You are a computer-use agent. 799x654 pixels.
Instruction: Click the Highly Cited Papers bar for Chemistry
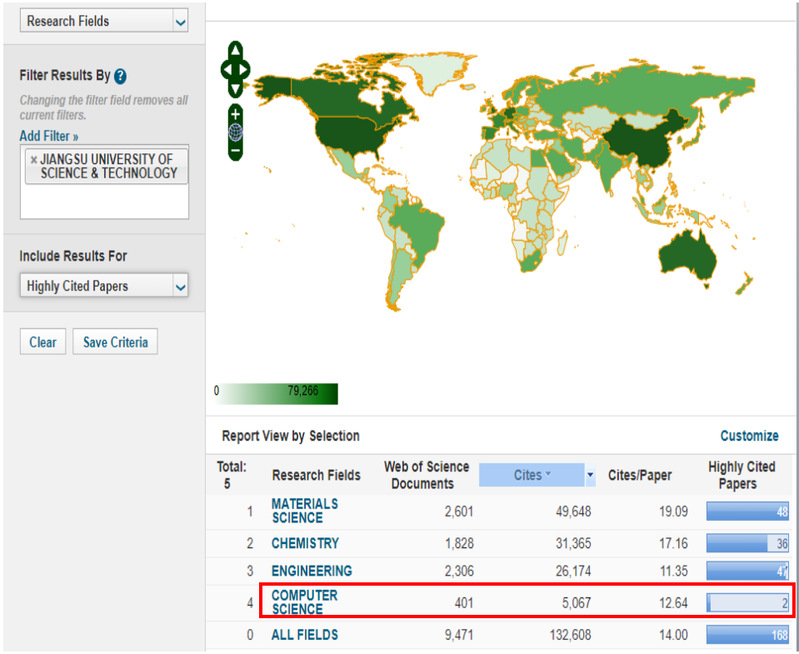[x=748, y=544]
